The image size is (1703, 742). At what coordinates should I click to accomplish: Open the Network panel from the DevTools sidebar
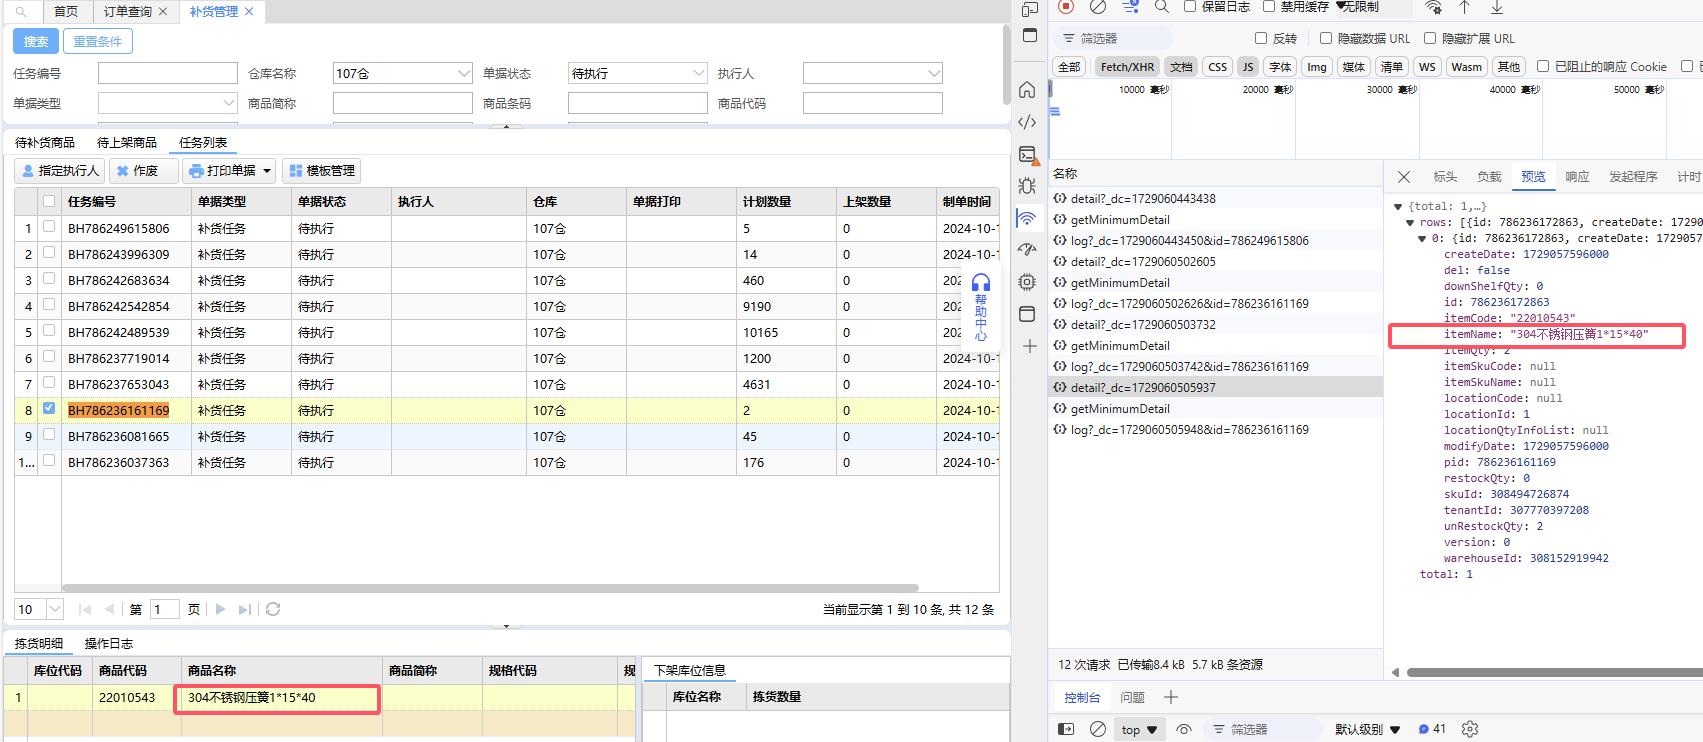point(1027,218)
